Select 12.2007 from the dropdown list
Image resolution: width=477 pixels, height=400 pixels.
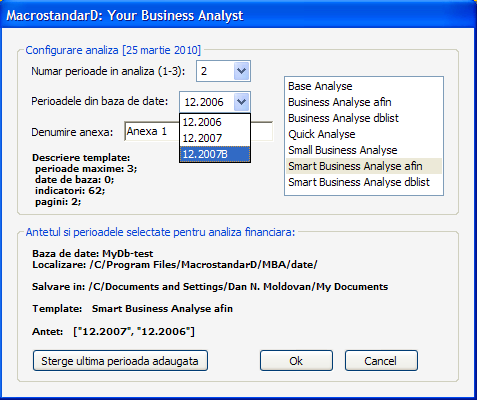point(215,138)
